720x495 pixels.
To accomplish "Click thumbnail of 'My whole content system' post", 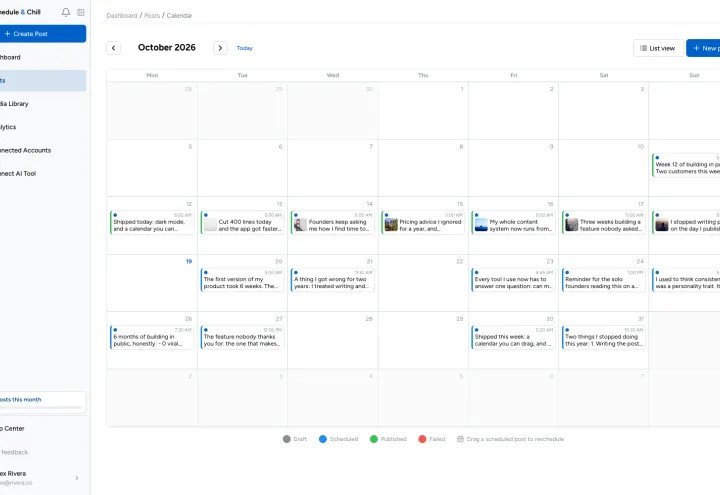I will [481, 225].
